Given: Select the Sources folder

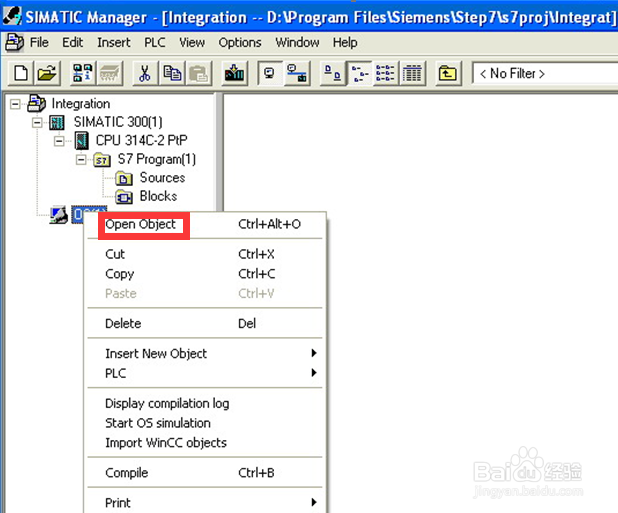Looking at the screenshot, I should tap(162, 178).
